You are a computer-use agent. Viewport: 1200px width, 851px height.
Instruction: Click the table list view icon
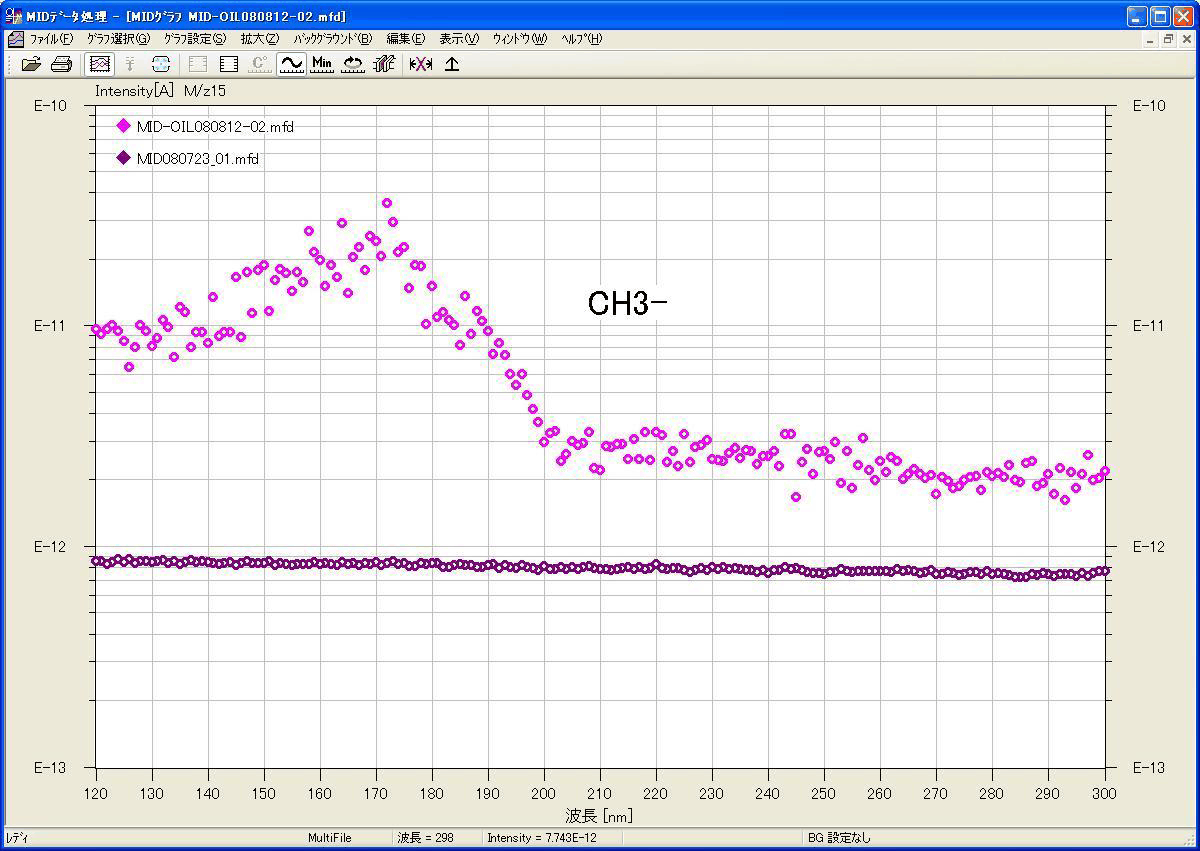pyautogui.click(x=229, y=64)
